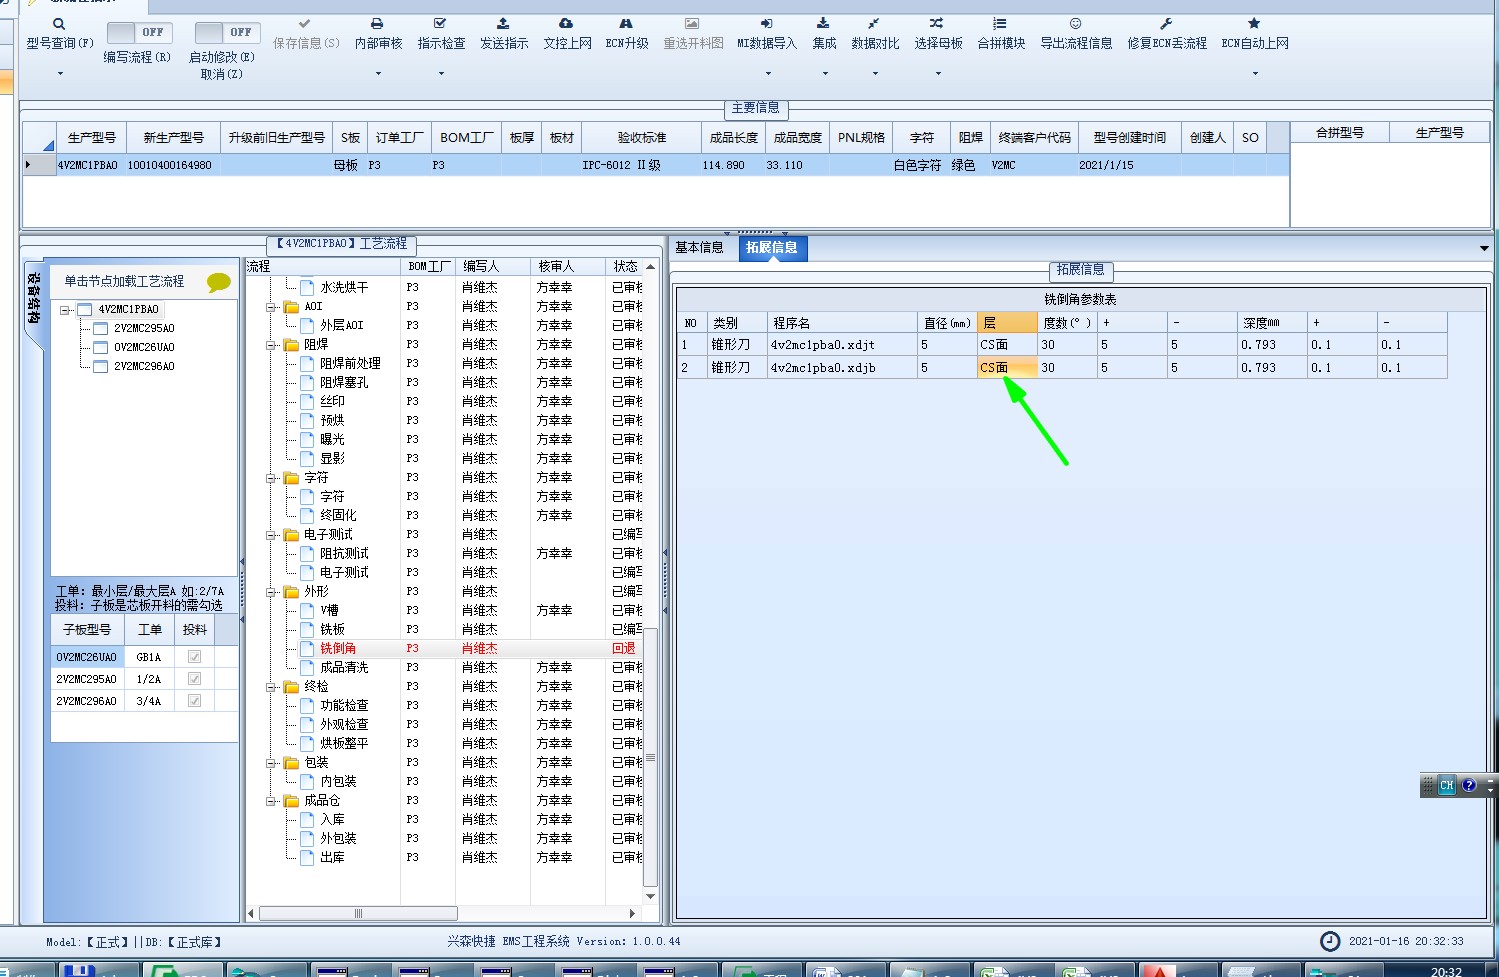
Task: Click 取消(Z) under 启动修改
Action: (x=221, y=74)
